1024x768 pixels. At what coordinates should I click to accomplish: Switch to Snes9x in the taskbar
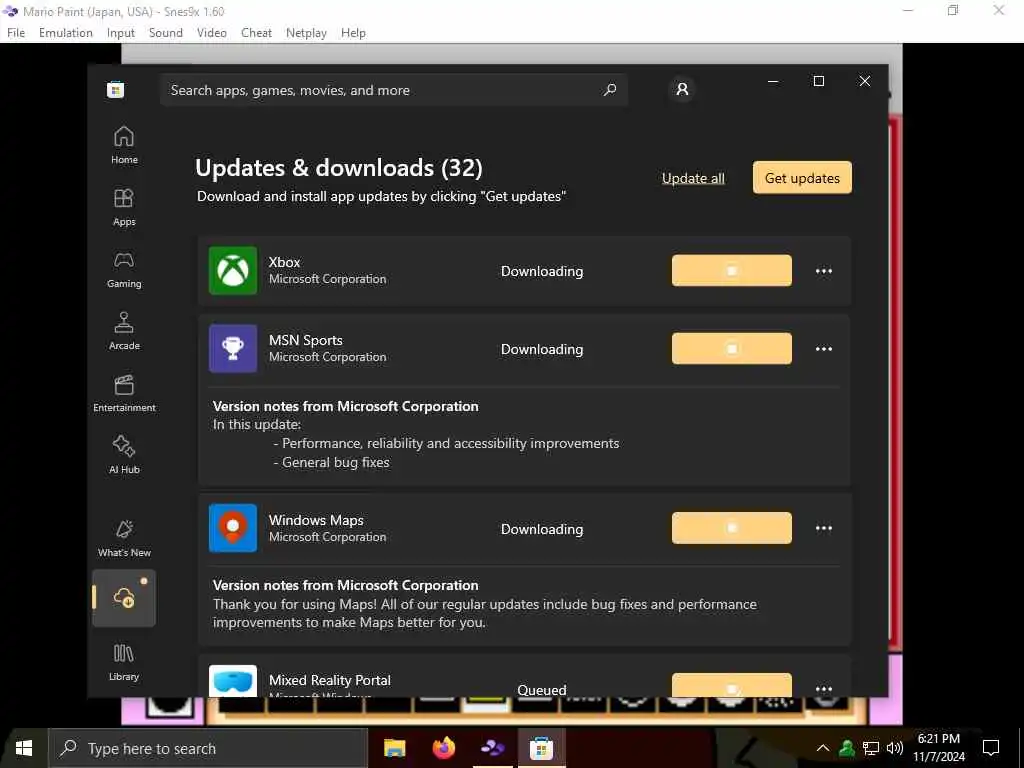pyautogui.click(x=492, y=748)
